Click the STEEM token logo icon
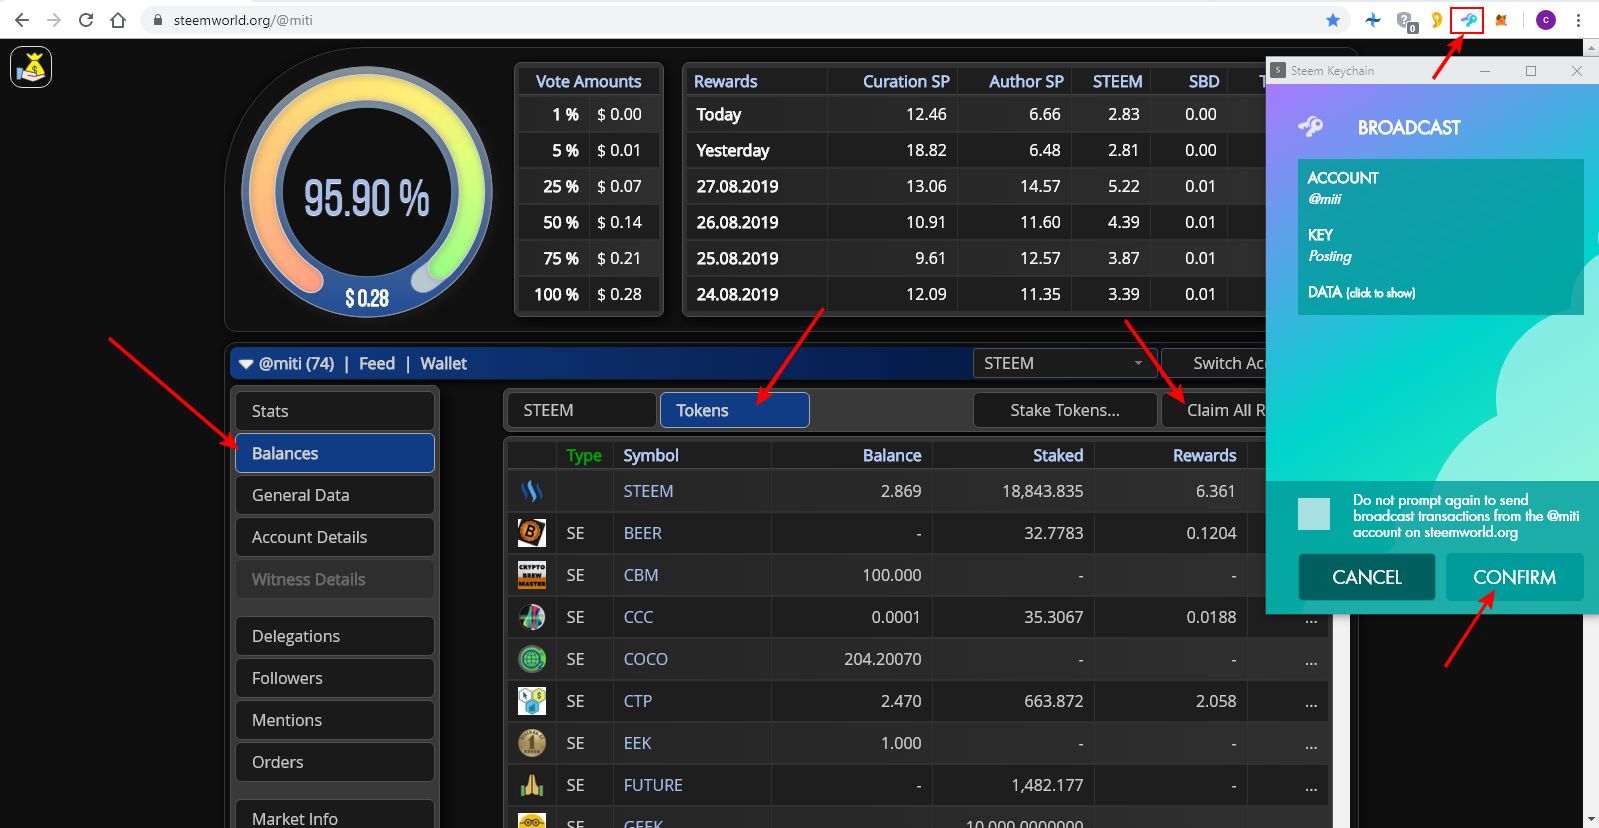The height and width of the screenshot is (828, 1599). point(532,491)
